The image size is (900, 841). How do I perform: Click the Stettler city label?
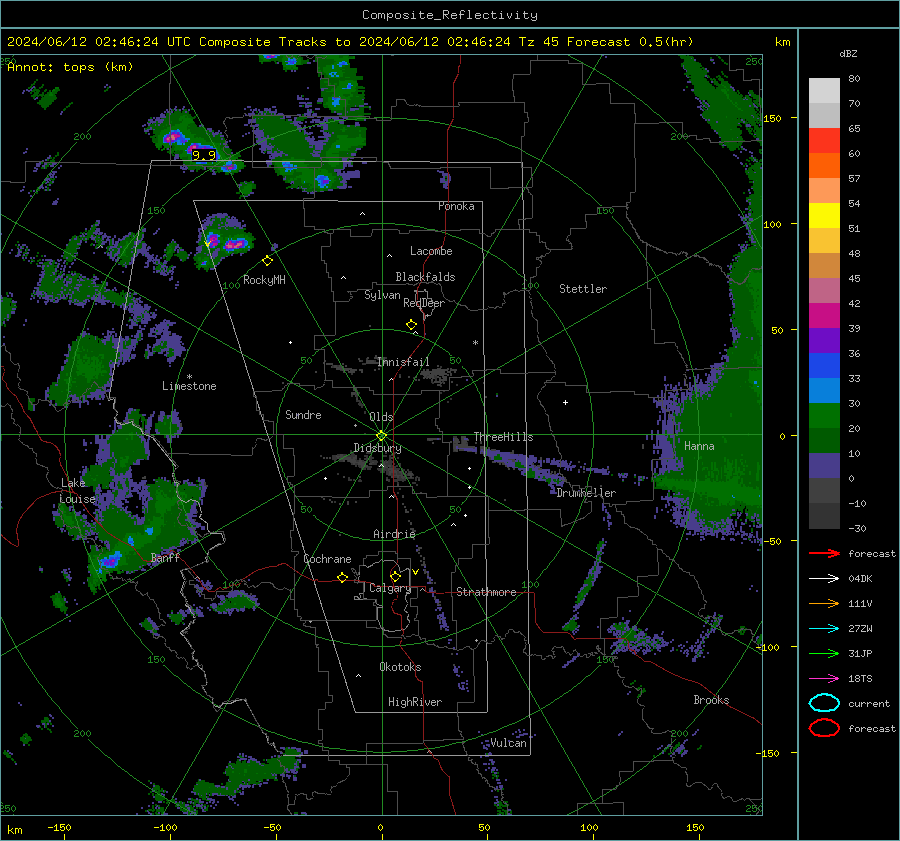pos(583,289)
